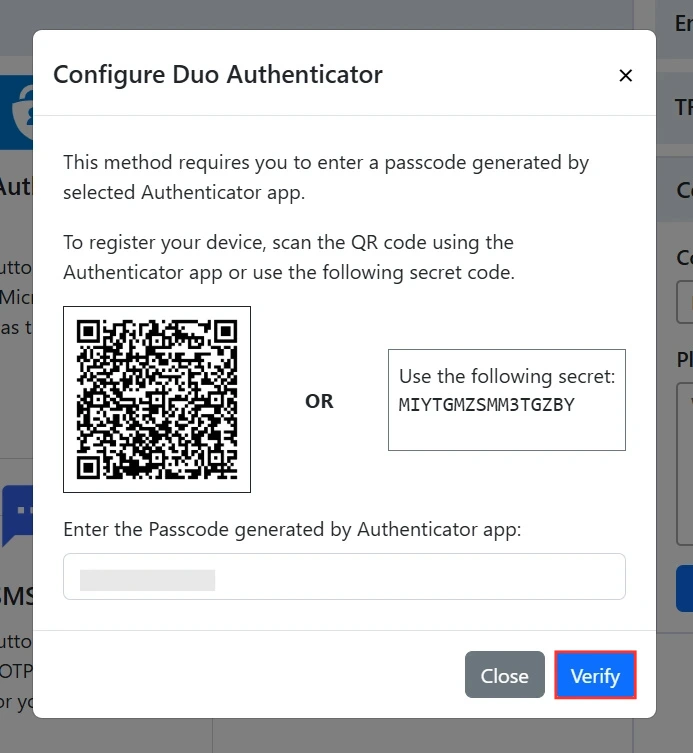Viewport: 693px width, 753px height.
Task: Click the SMS chat bubble icon at the left
Action: click(x=18, y=515)
